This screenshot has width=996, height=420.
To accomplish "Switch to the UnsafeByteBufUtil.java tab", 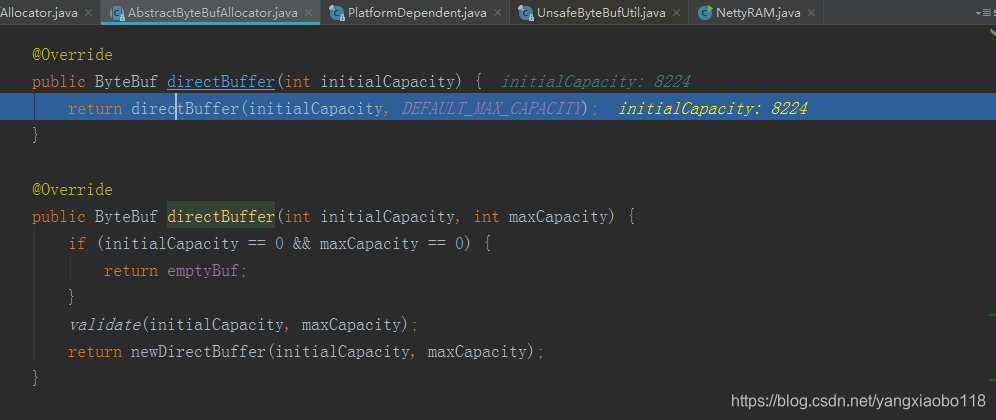I will (x=600, y=13).
